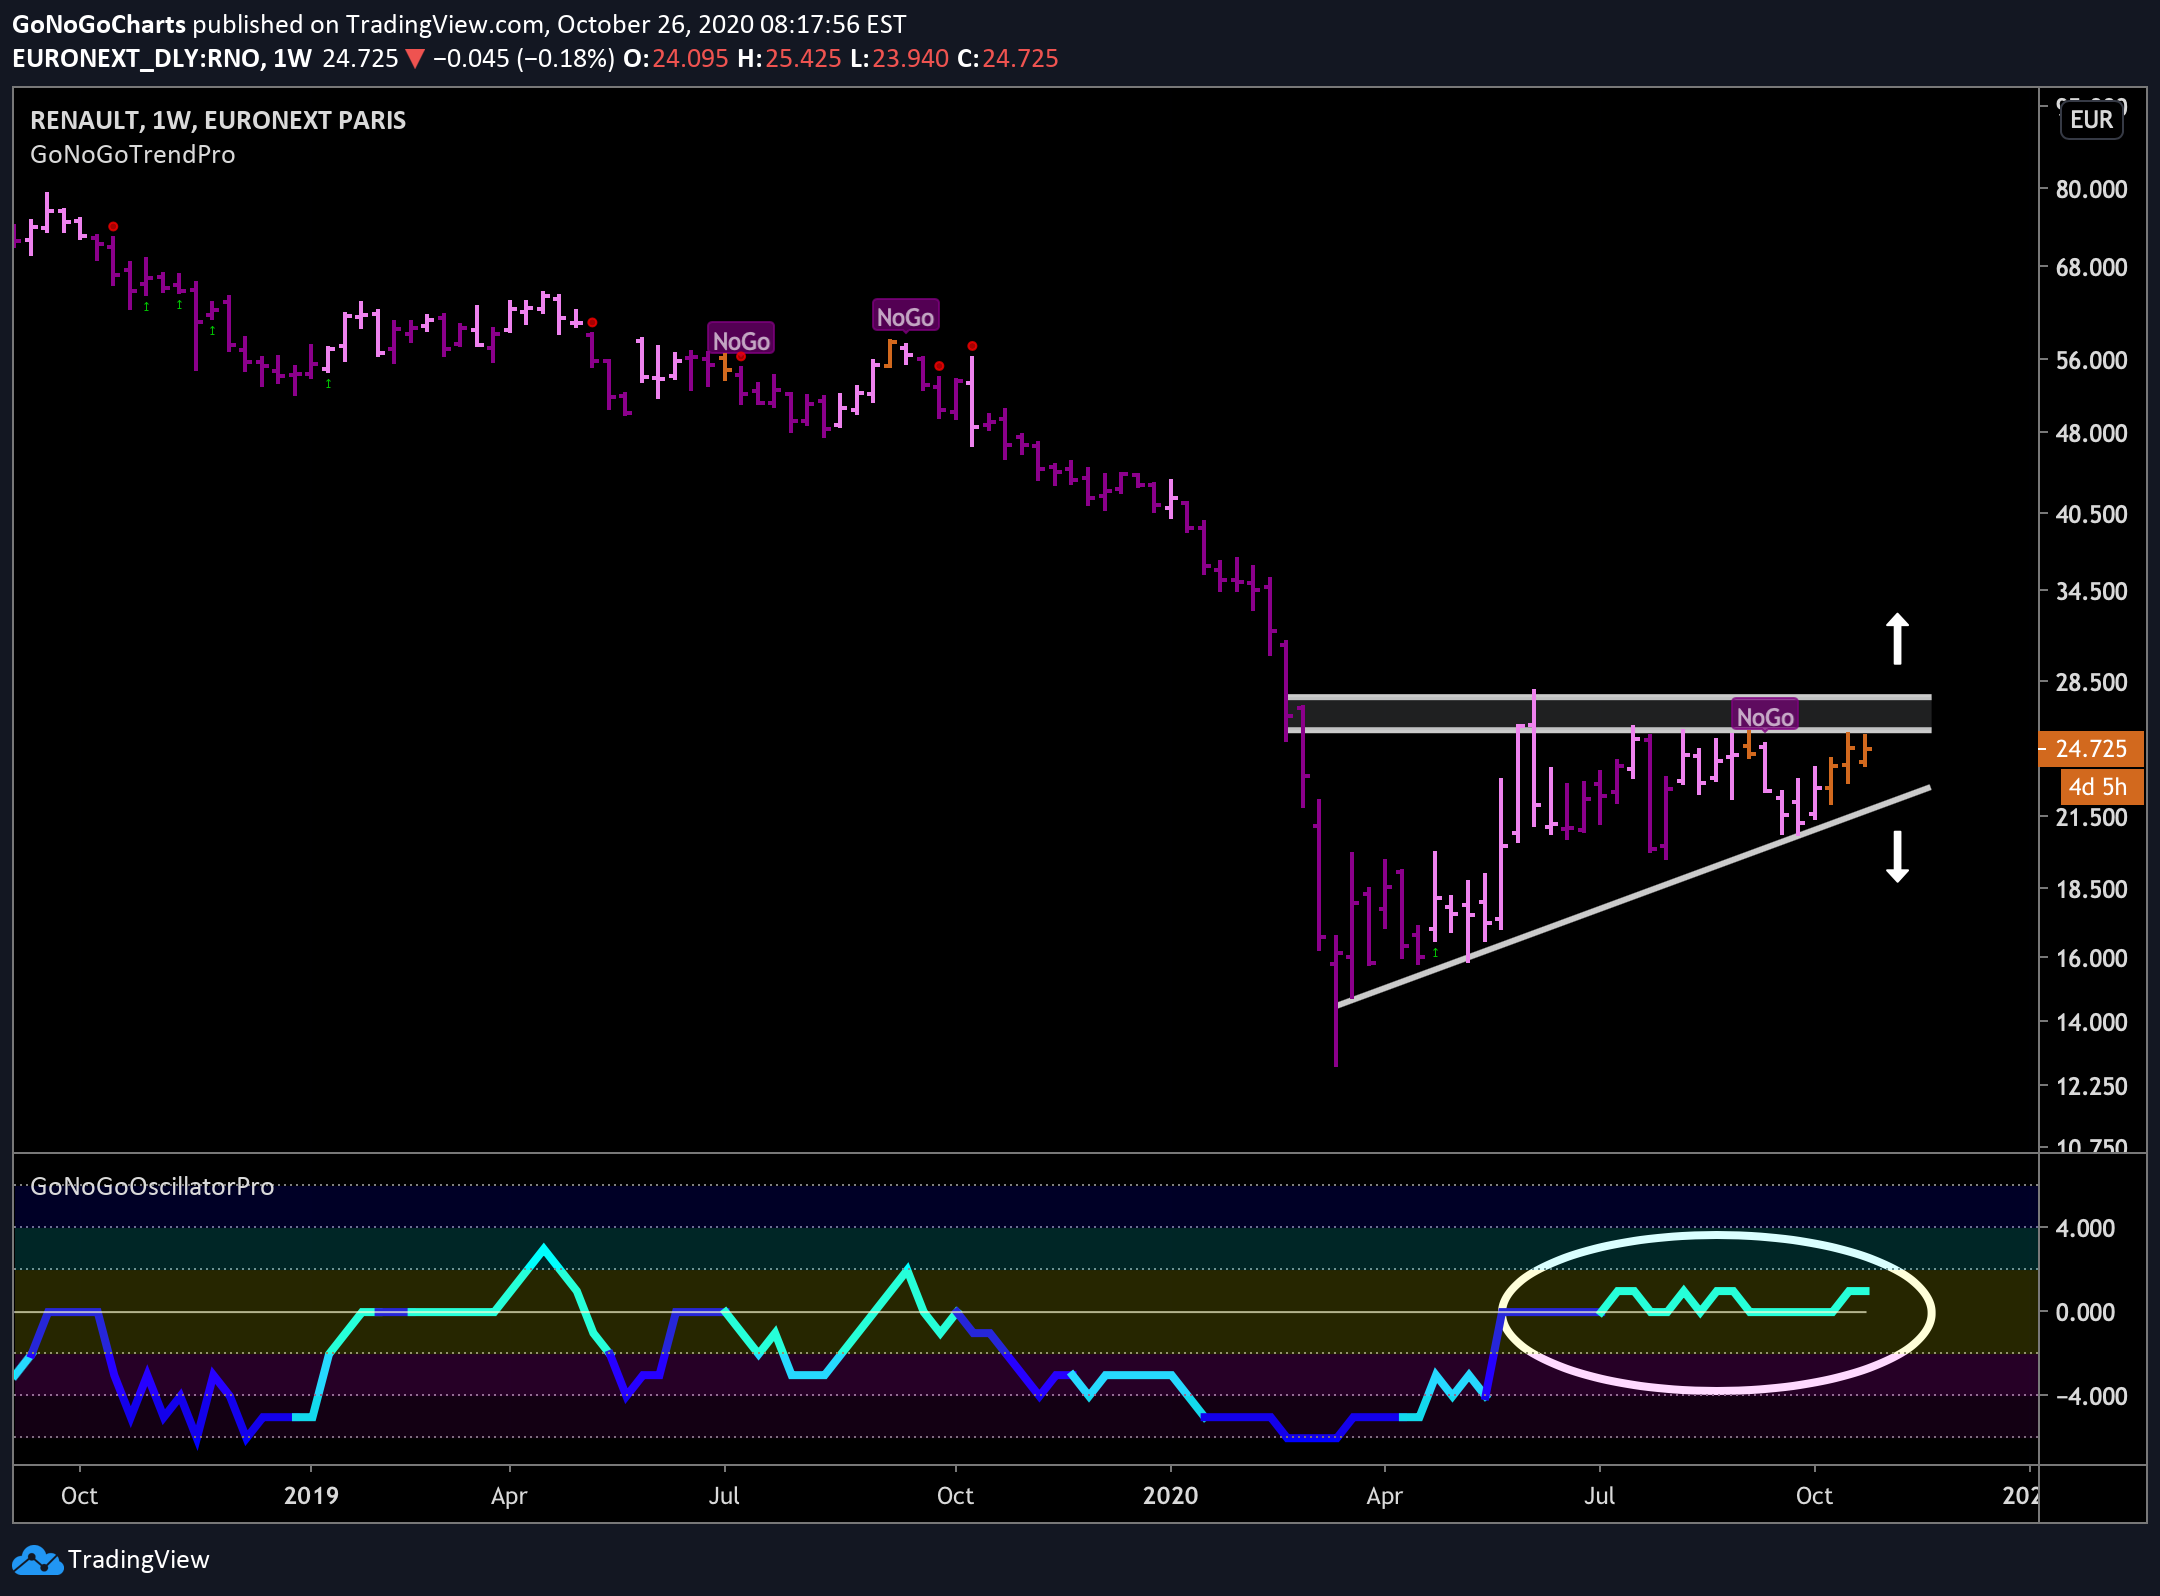Click the red dot marker near Oct 2018 high
This screenshot has width=2160, height=1596.
(x=113, y=227)
